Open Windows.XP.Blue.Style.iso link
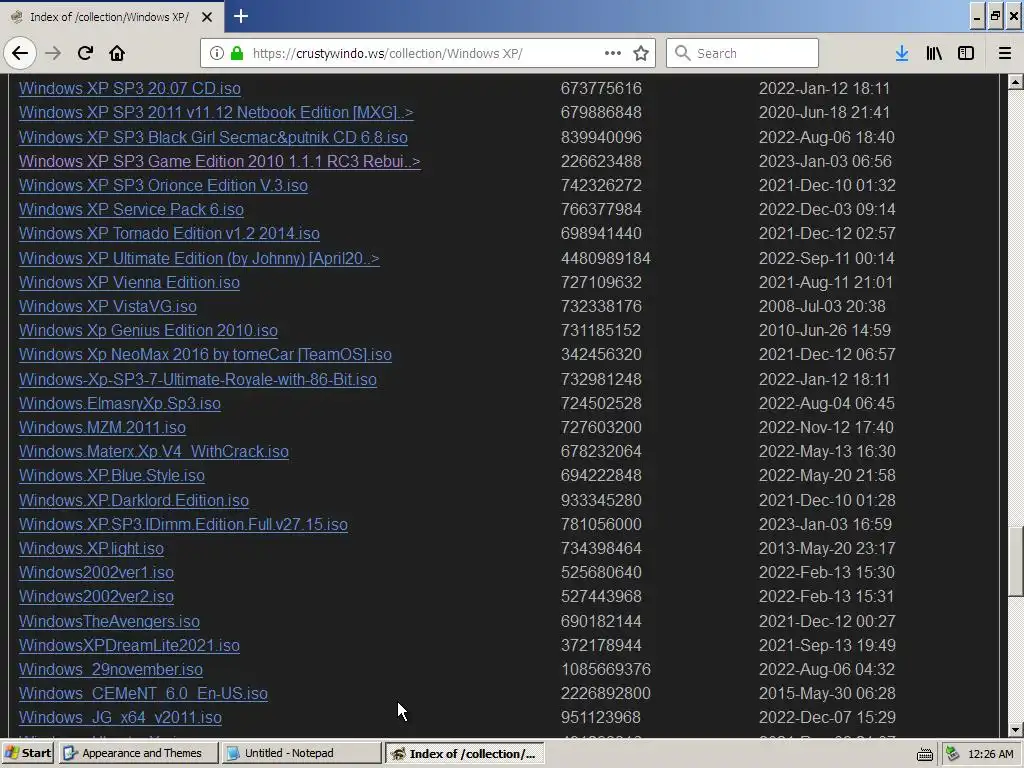 pos(112,475)
